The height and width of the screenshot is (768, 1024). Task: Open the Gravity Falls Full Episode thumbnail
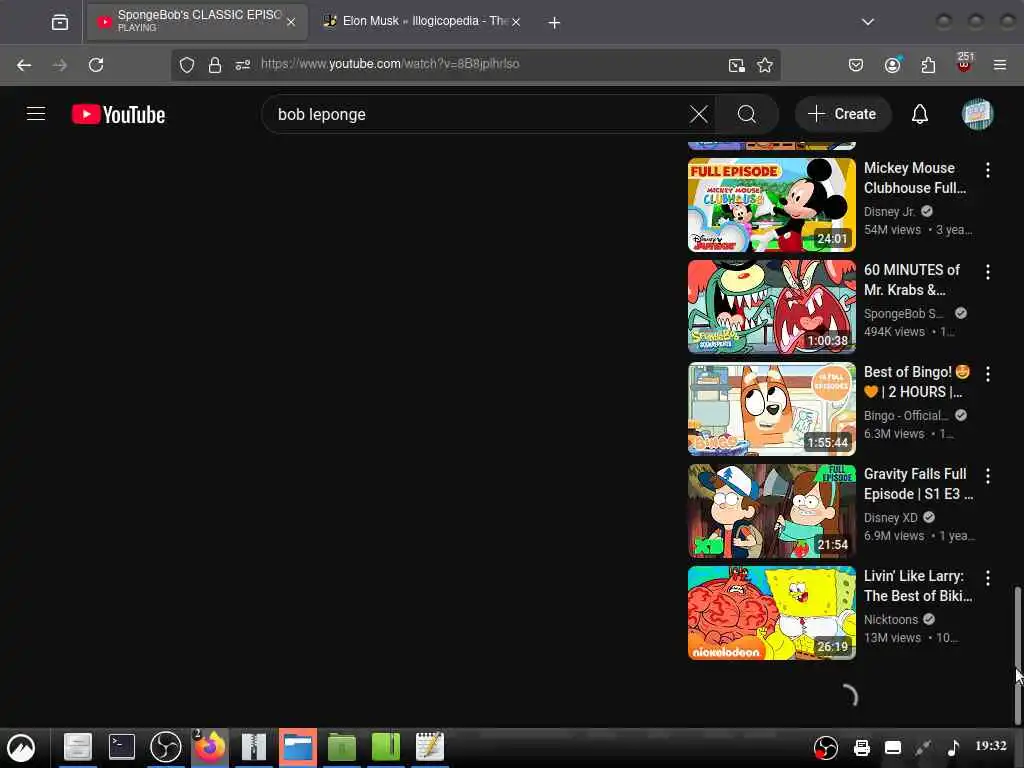(771, 511)
